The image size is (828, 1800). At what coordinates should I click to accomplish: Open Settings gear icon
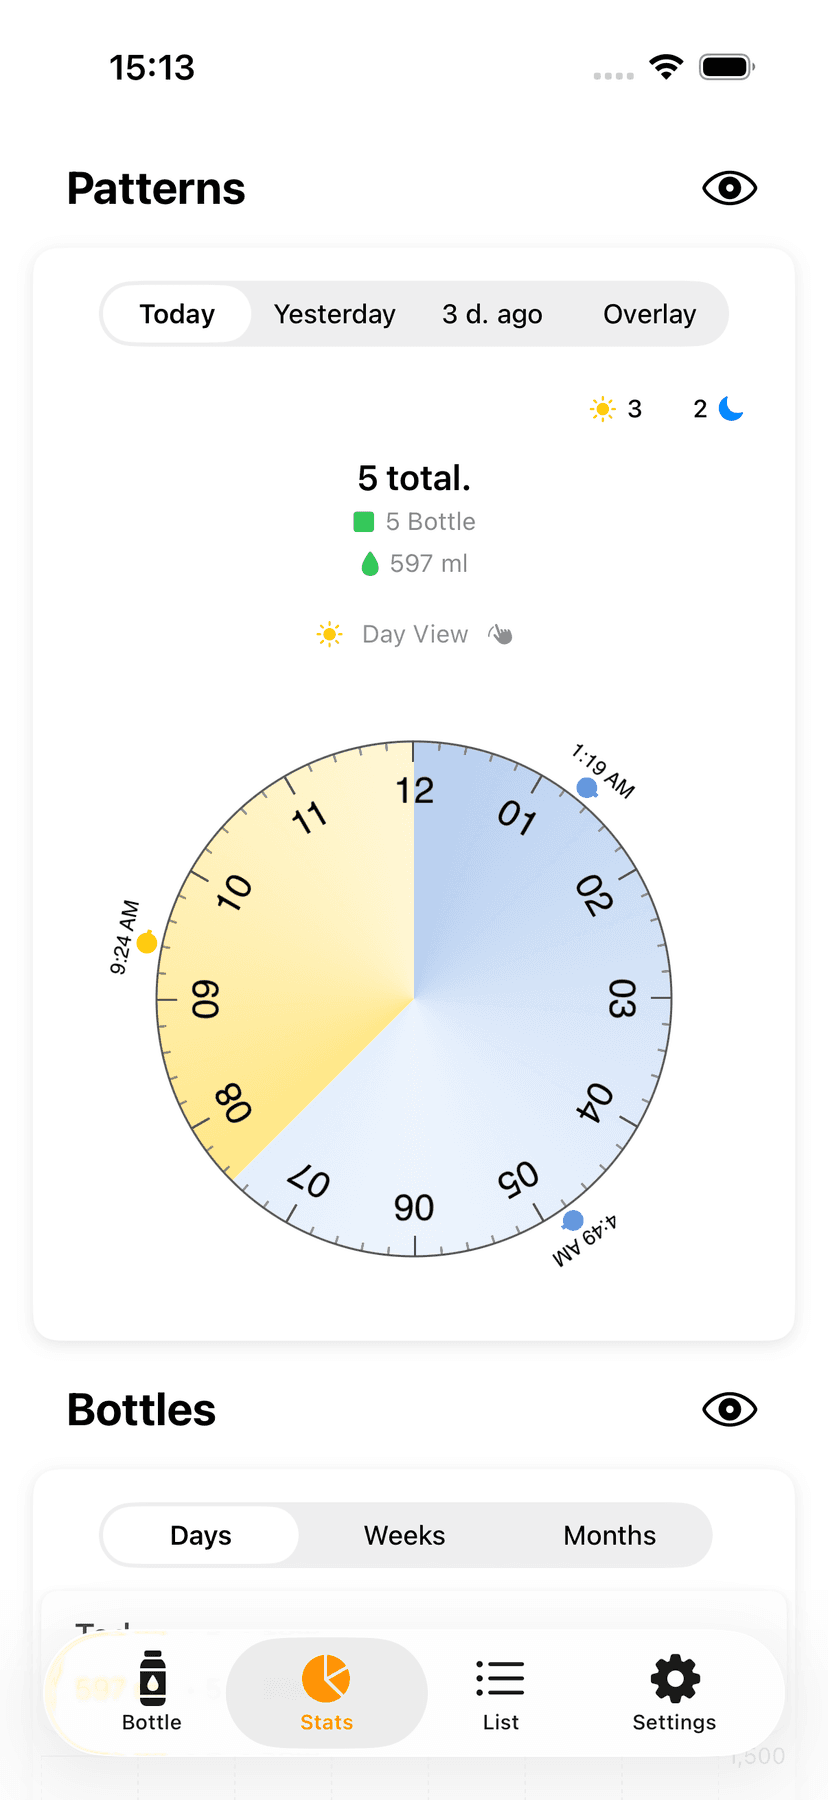(x=675, y=1677)
